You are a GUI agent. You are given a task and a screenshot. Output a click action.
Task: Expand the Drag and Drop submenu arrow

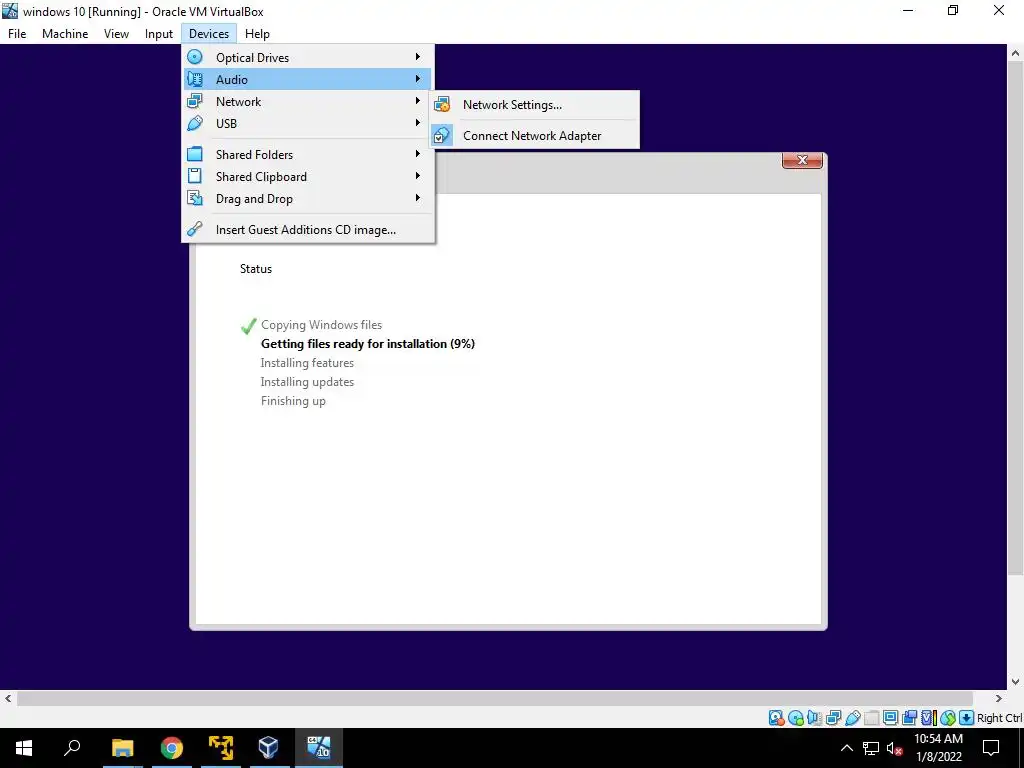(418, 198)
